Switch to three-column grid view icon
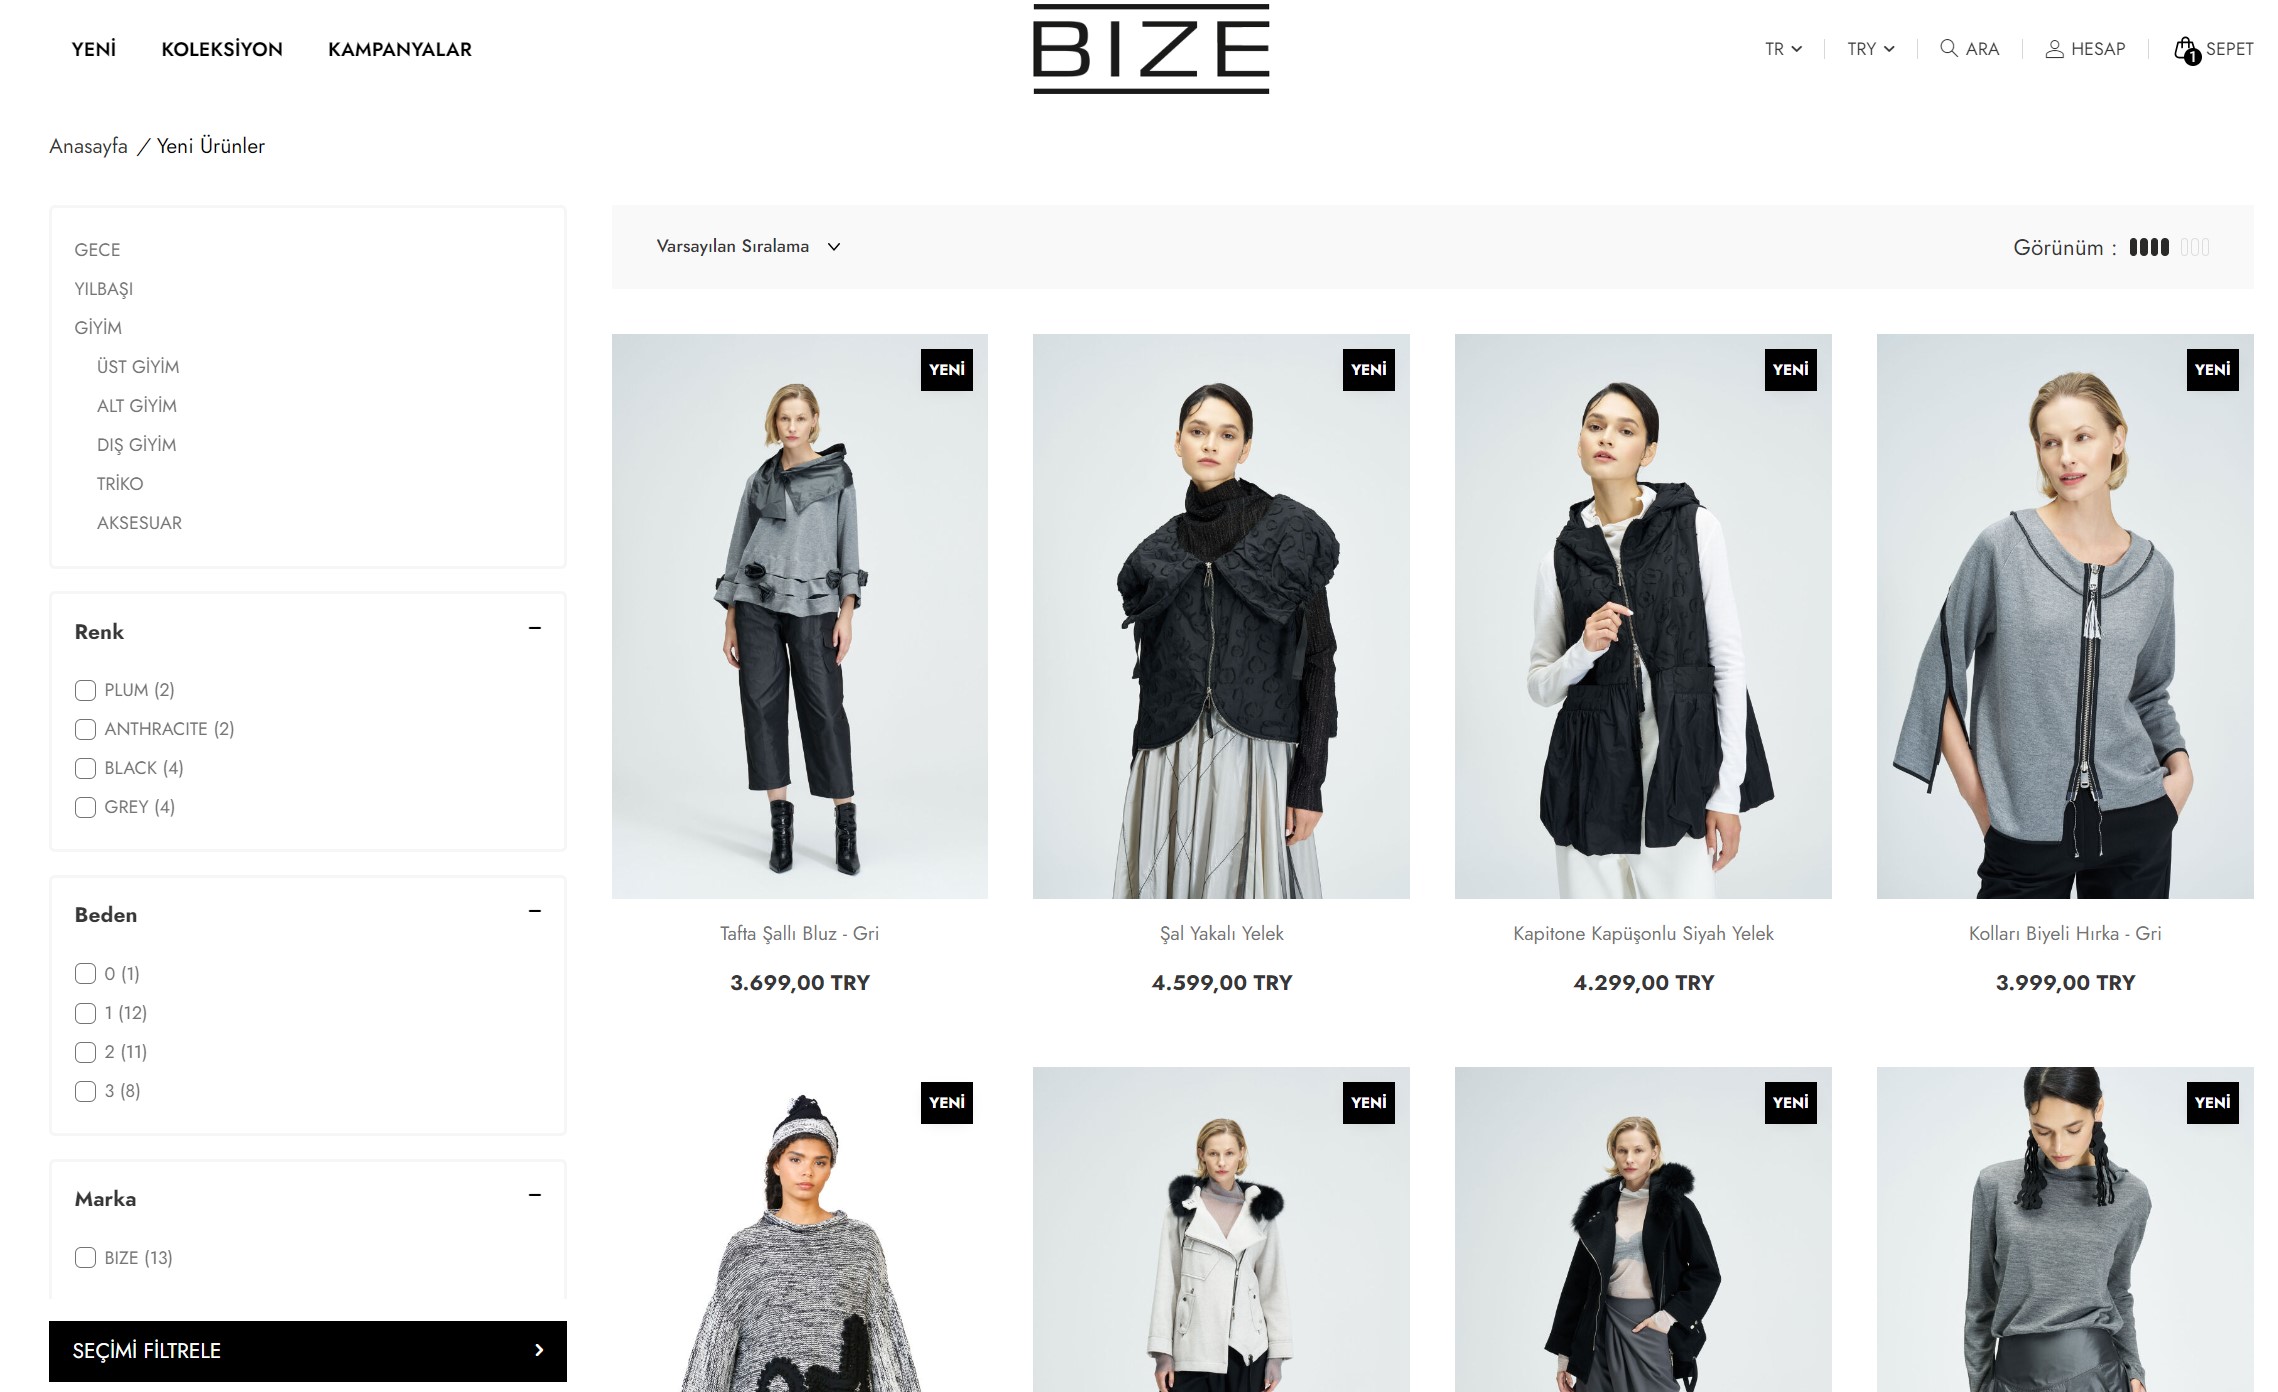This screenshot has height=1392, width=2278. tap(2195, 247)
